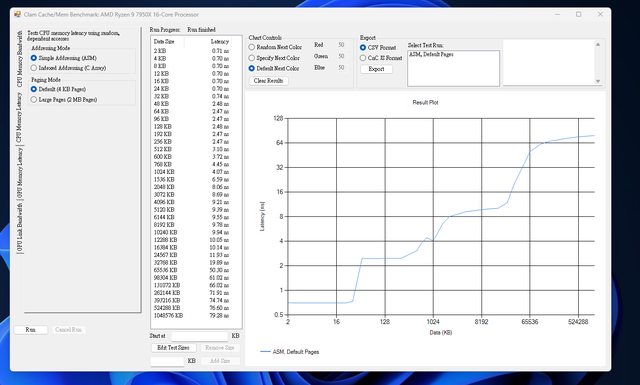The width and height of the screenshot is (640, 385).
Task: Click the Export button
Action: [376, 69]
